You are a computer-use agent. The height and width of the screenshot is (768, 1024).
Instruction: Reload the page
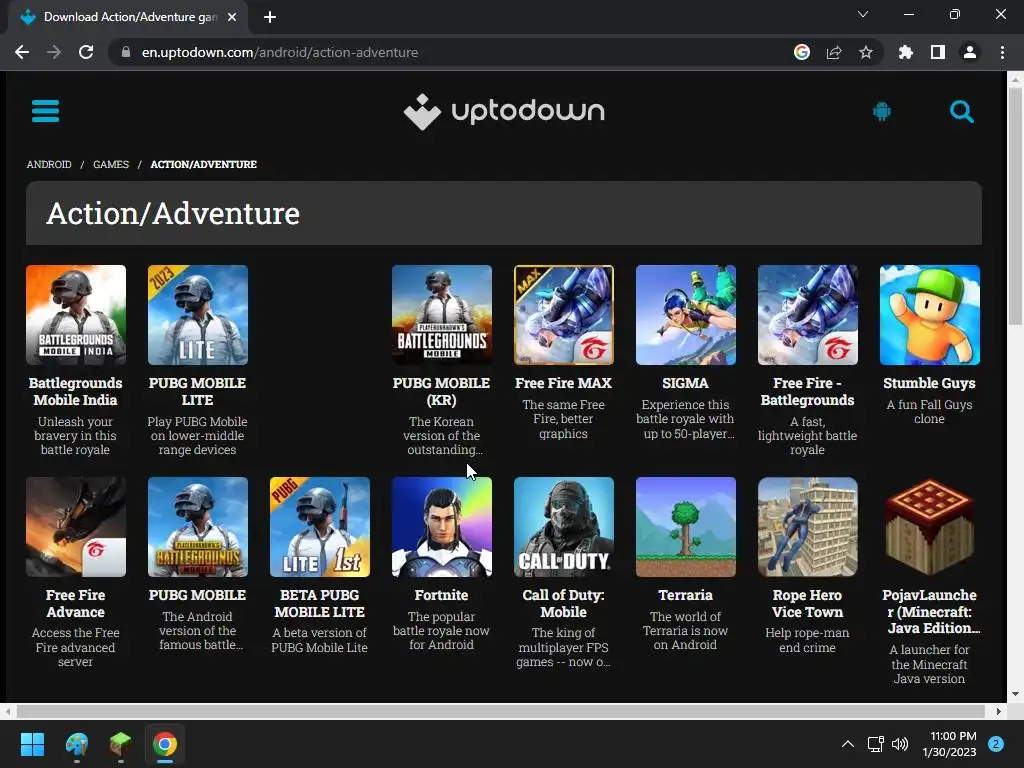[x=86, y=52]
